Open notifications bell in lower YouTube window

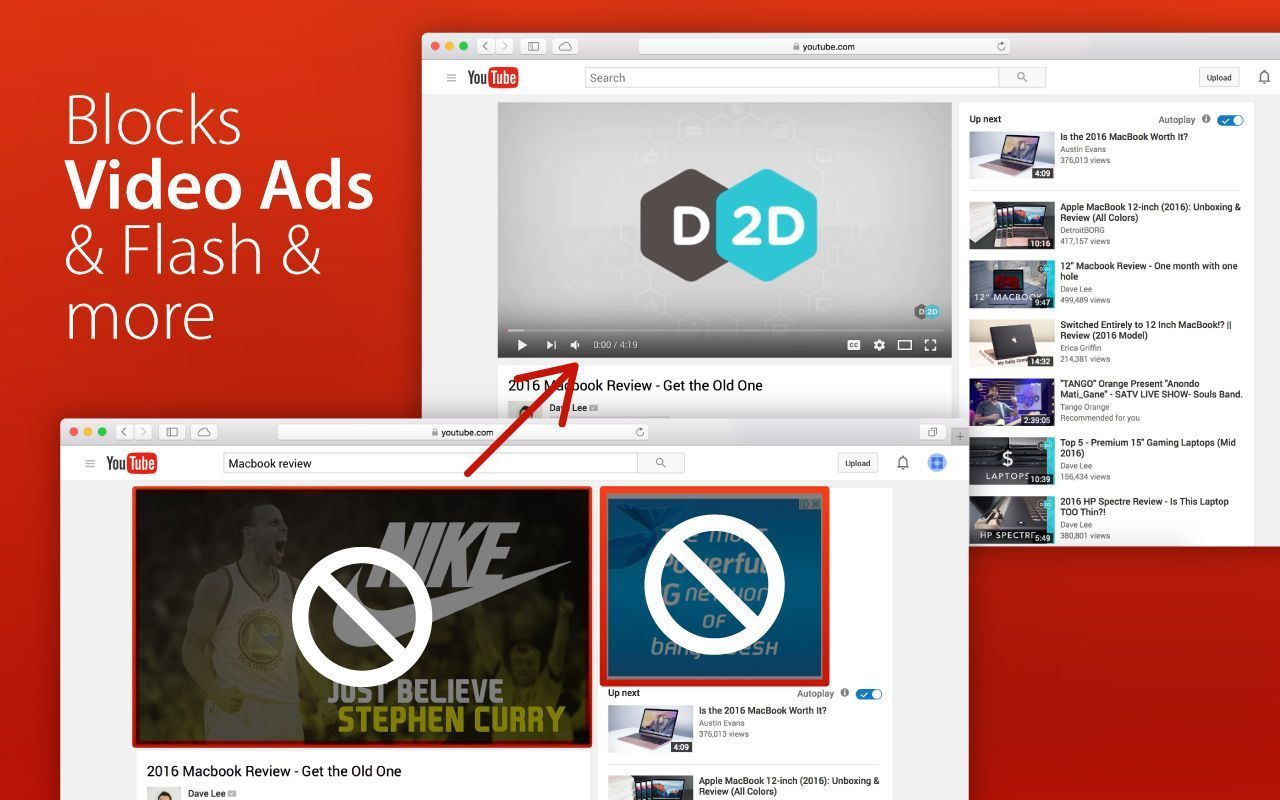[x=903, y=463]
